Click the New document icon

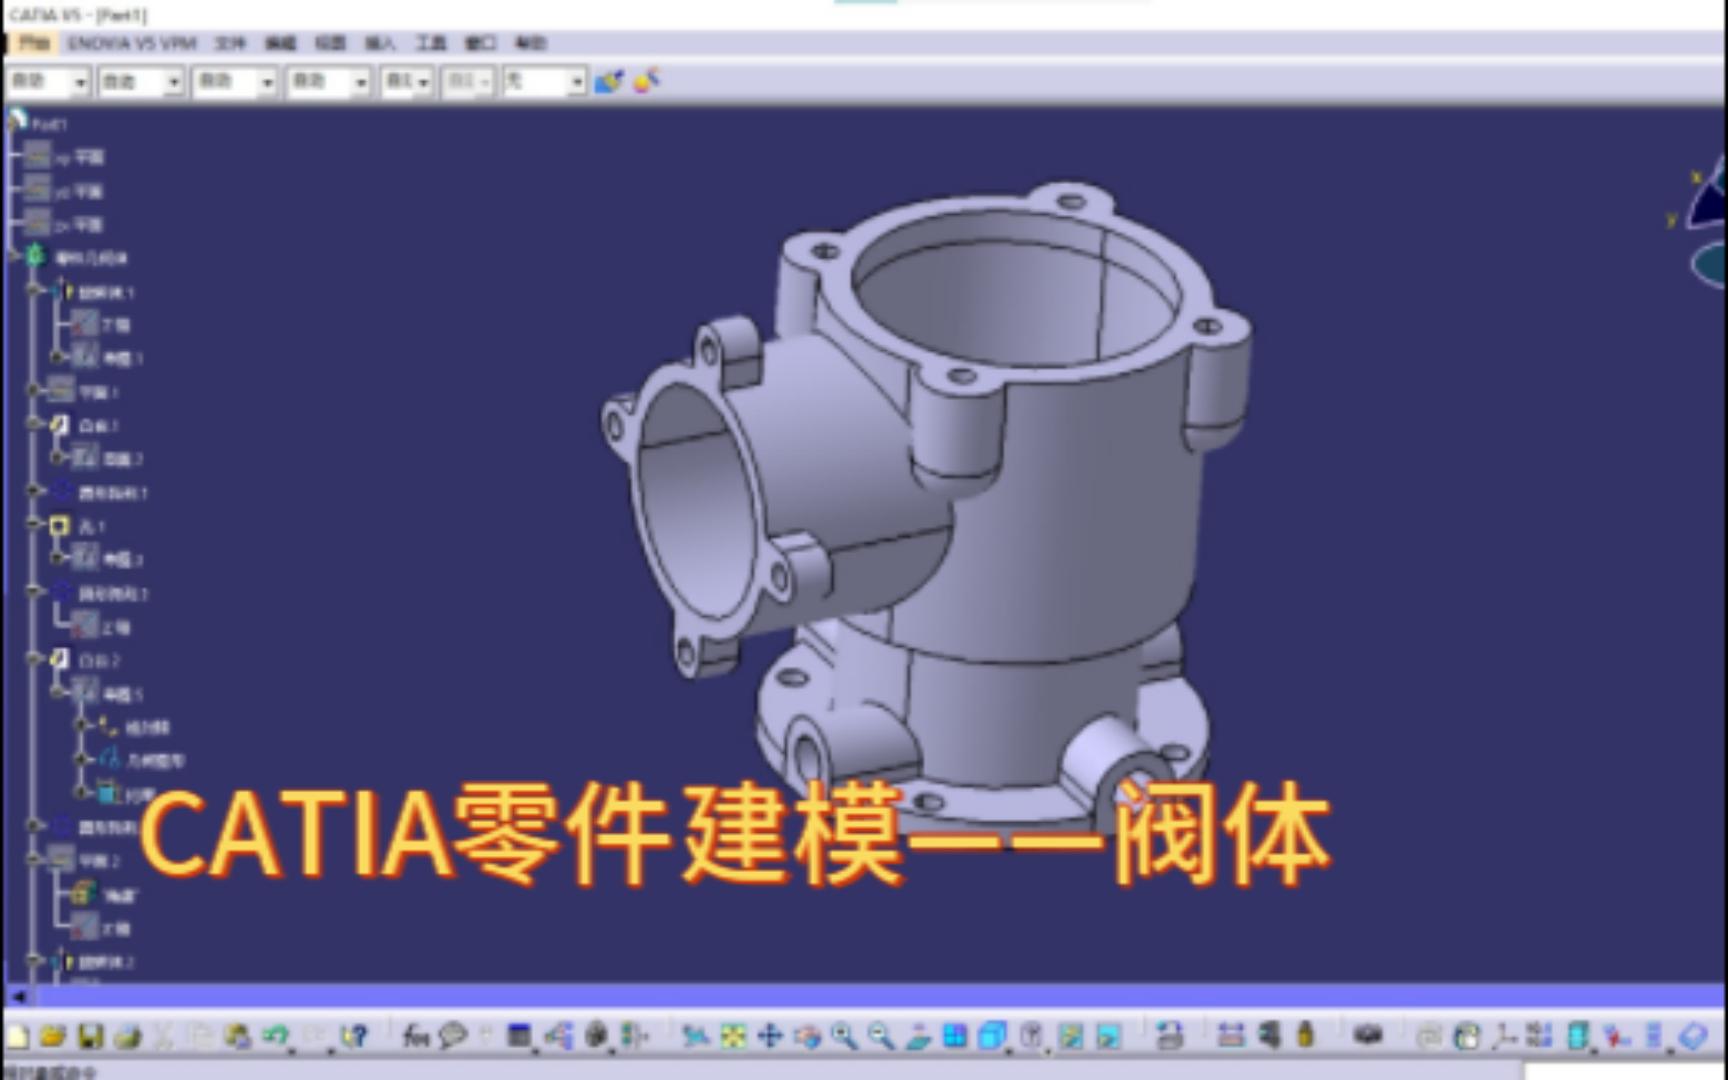coord(17,1036)
